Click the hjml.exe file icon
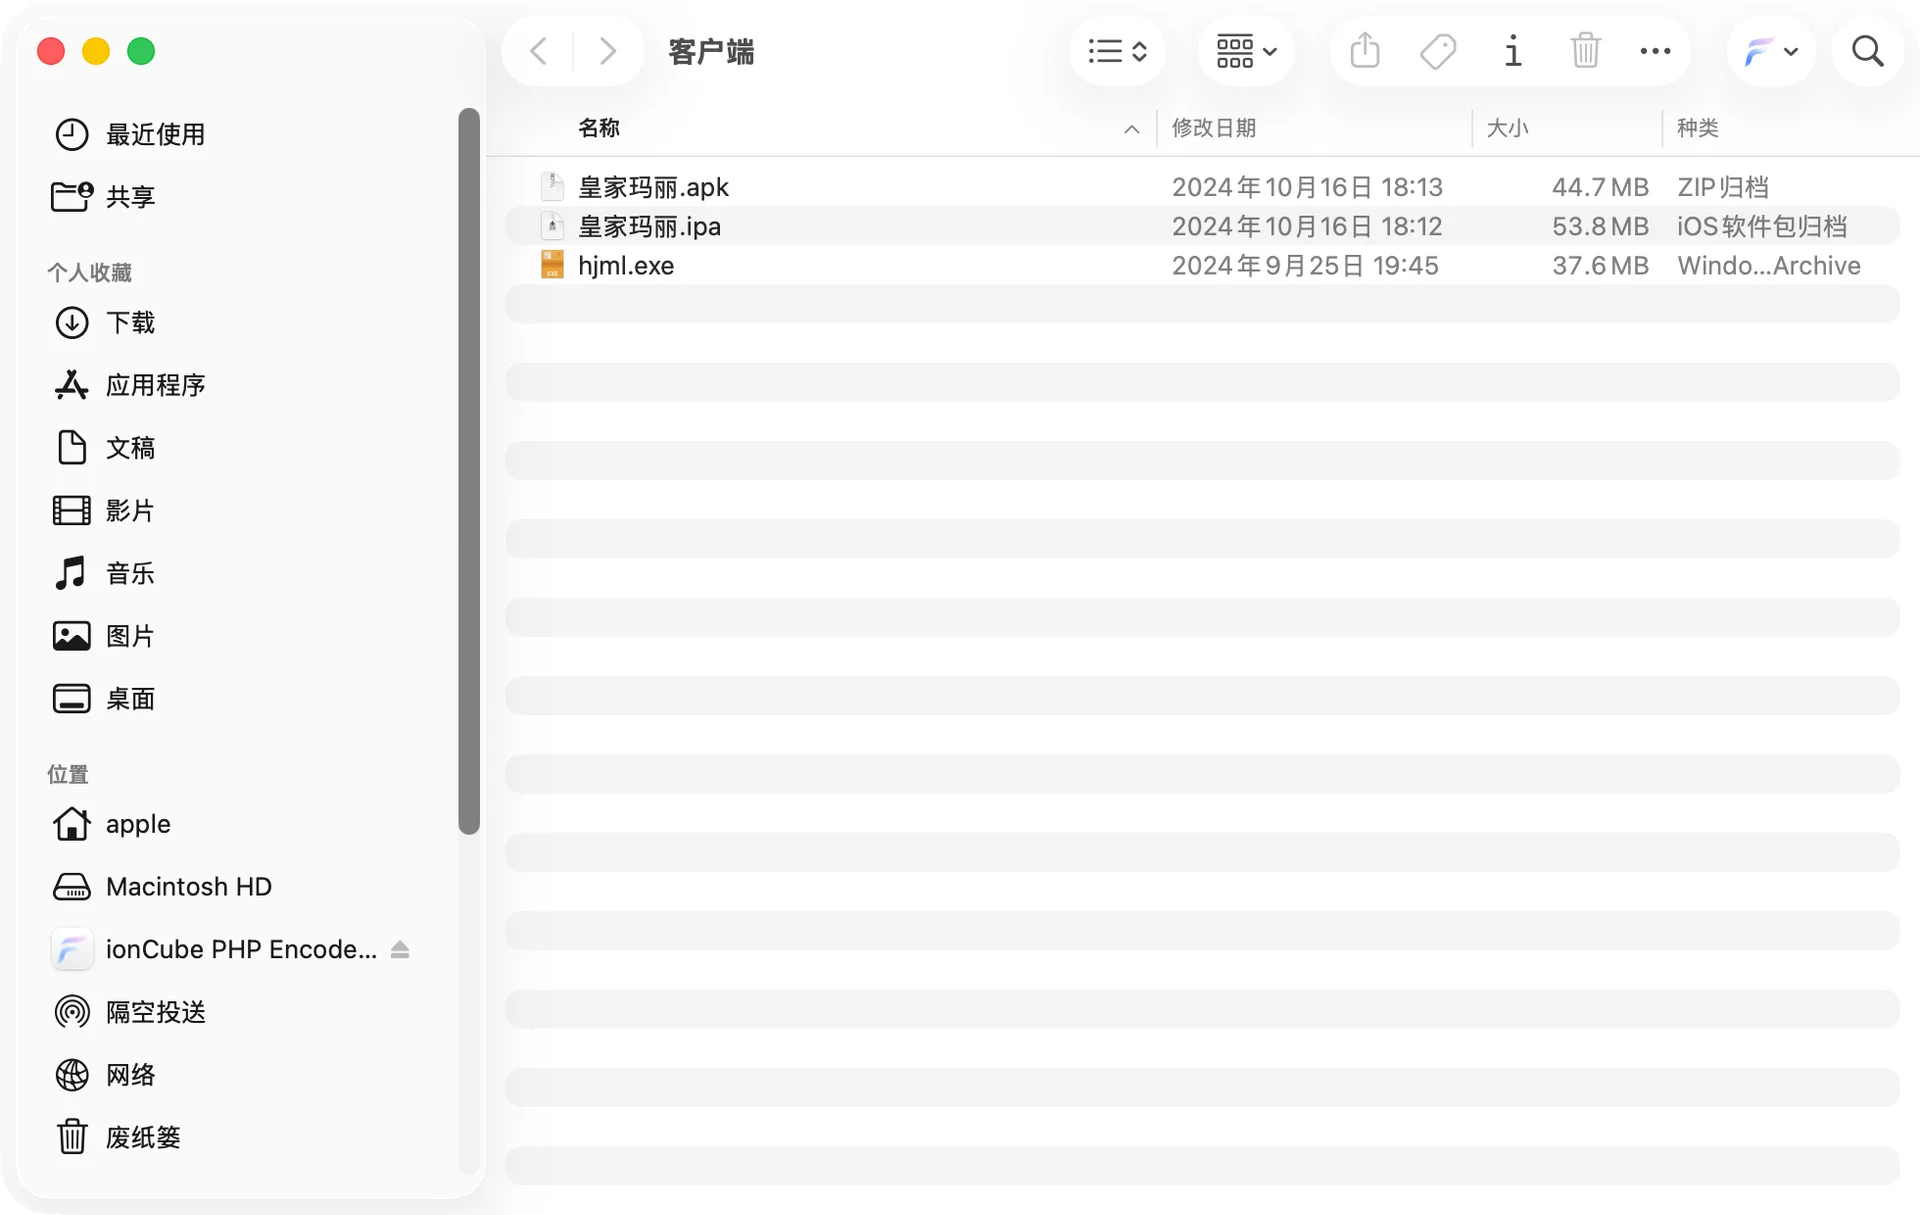The image size is (1920, 1215). pyautogui.click(x=552, y=265)
